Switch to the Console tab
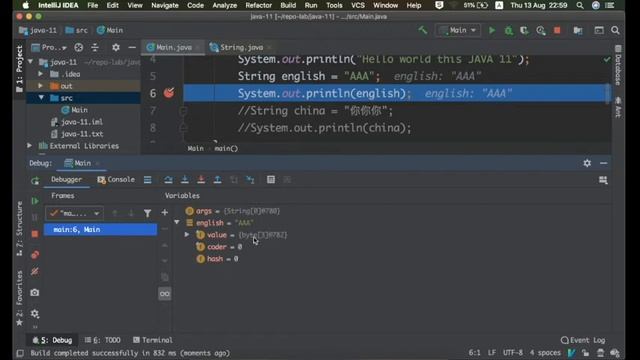The height and width of the screenshot is (360, 640). pos(116,180)
